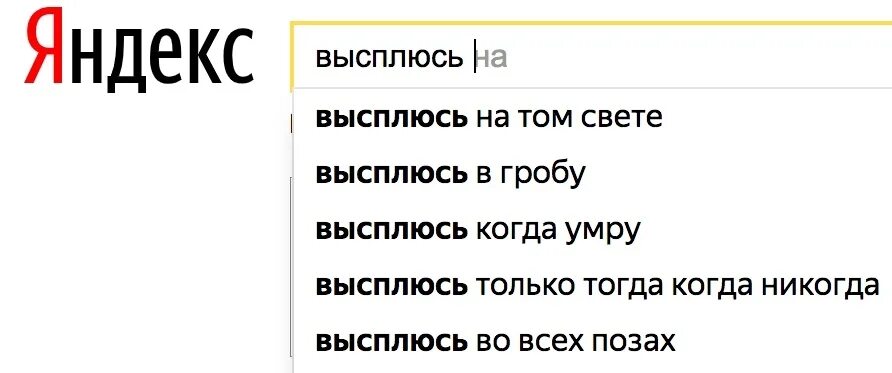This screenshot has width=892, height=373.
Task: Click the words во всех позах
Action: [x=575, y=341]
